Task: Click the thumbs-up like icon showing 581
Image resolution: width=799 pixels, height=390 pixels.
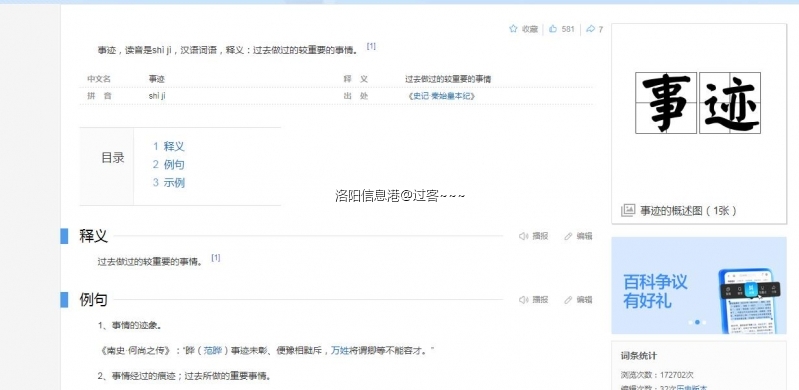Action: pos(553,29)
